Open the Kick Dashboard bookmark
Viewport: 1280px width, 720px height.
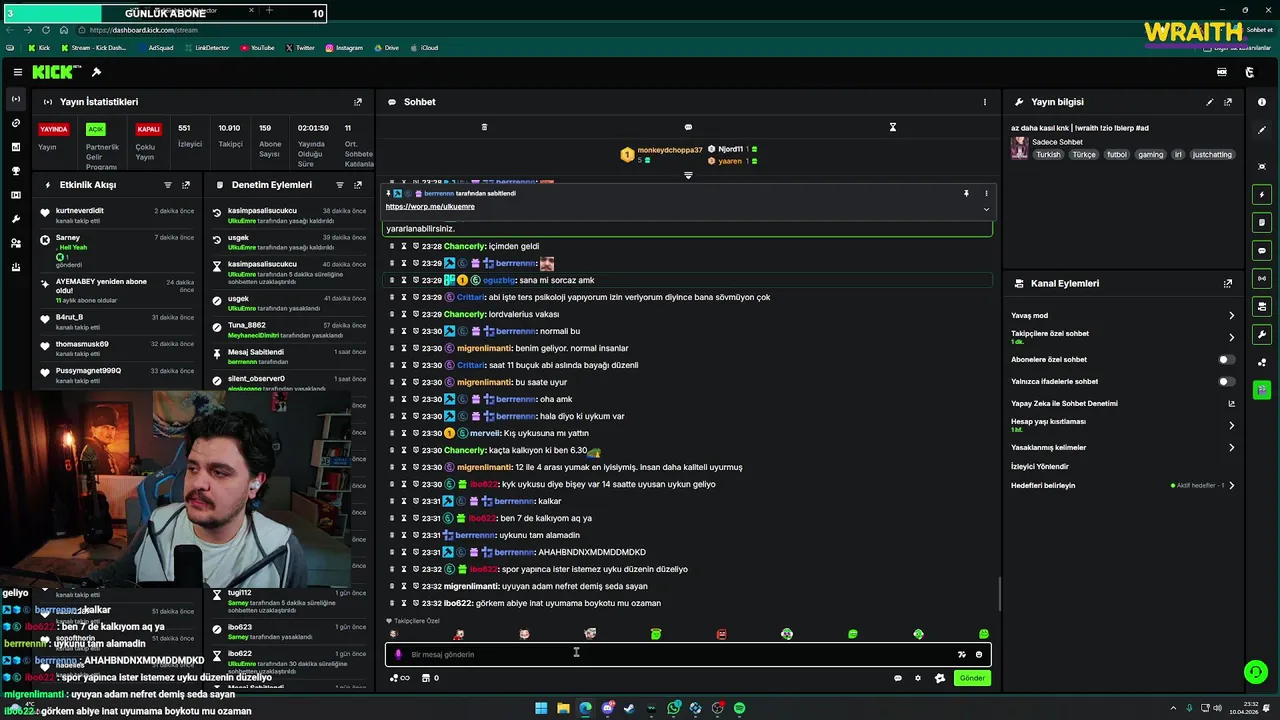(94, 48)
